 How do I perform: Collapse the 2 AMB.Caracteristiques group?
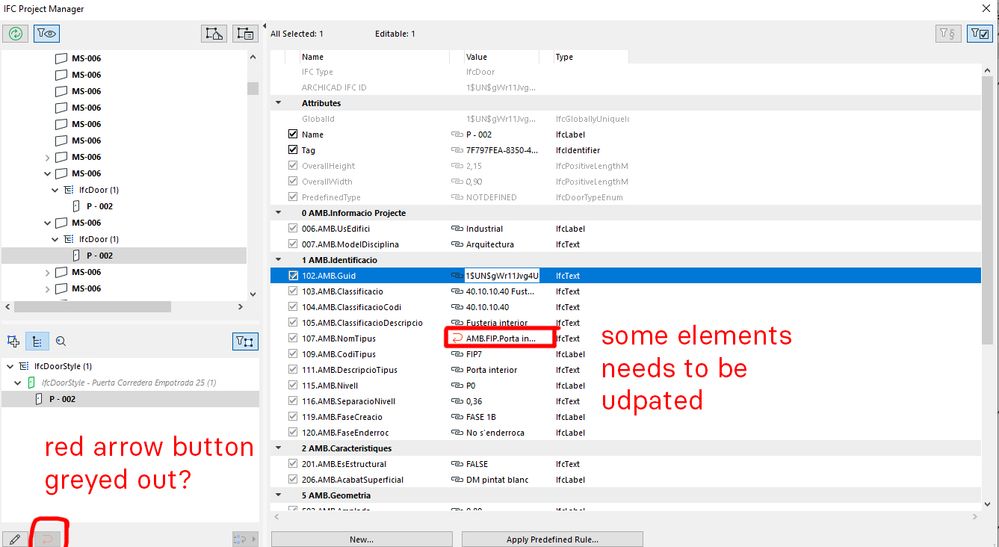[278, 448]
